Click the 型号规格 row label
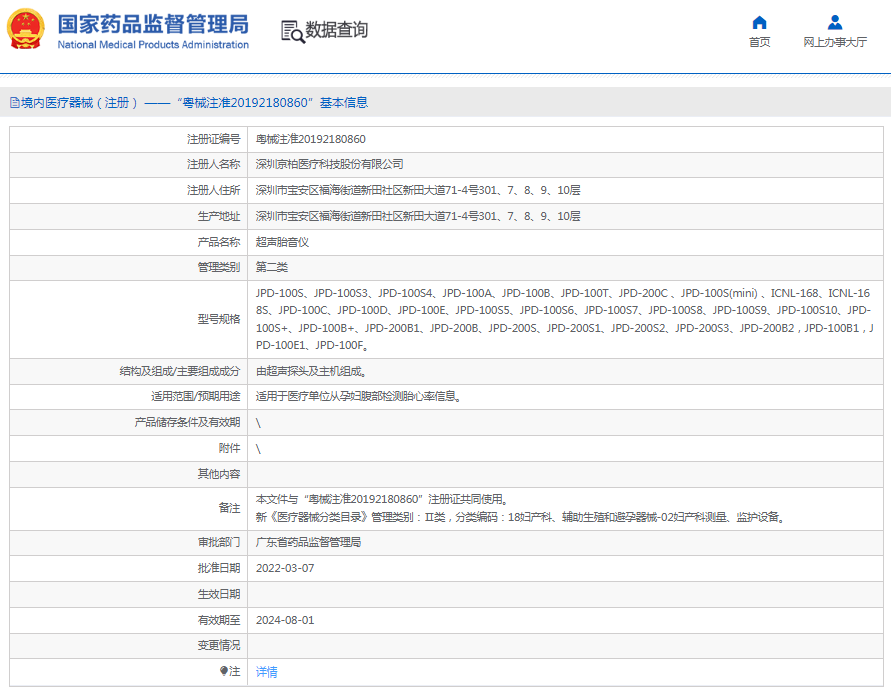The height and width of the screenshot is (692, 891). point(219,319)
